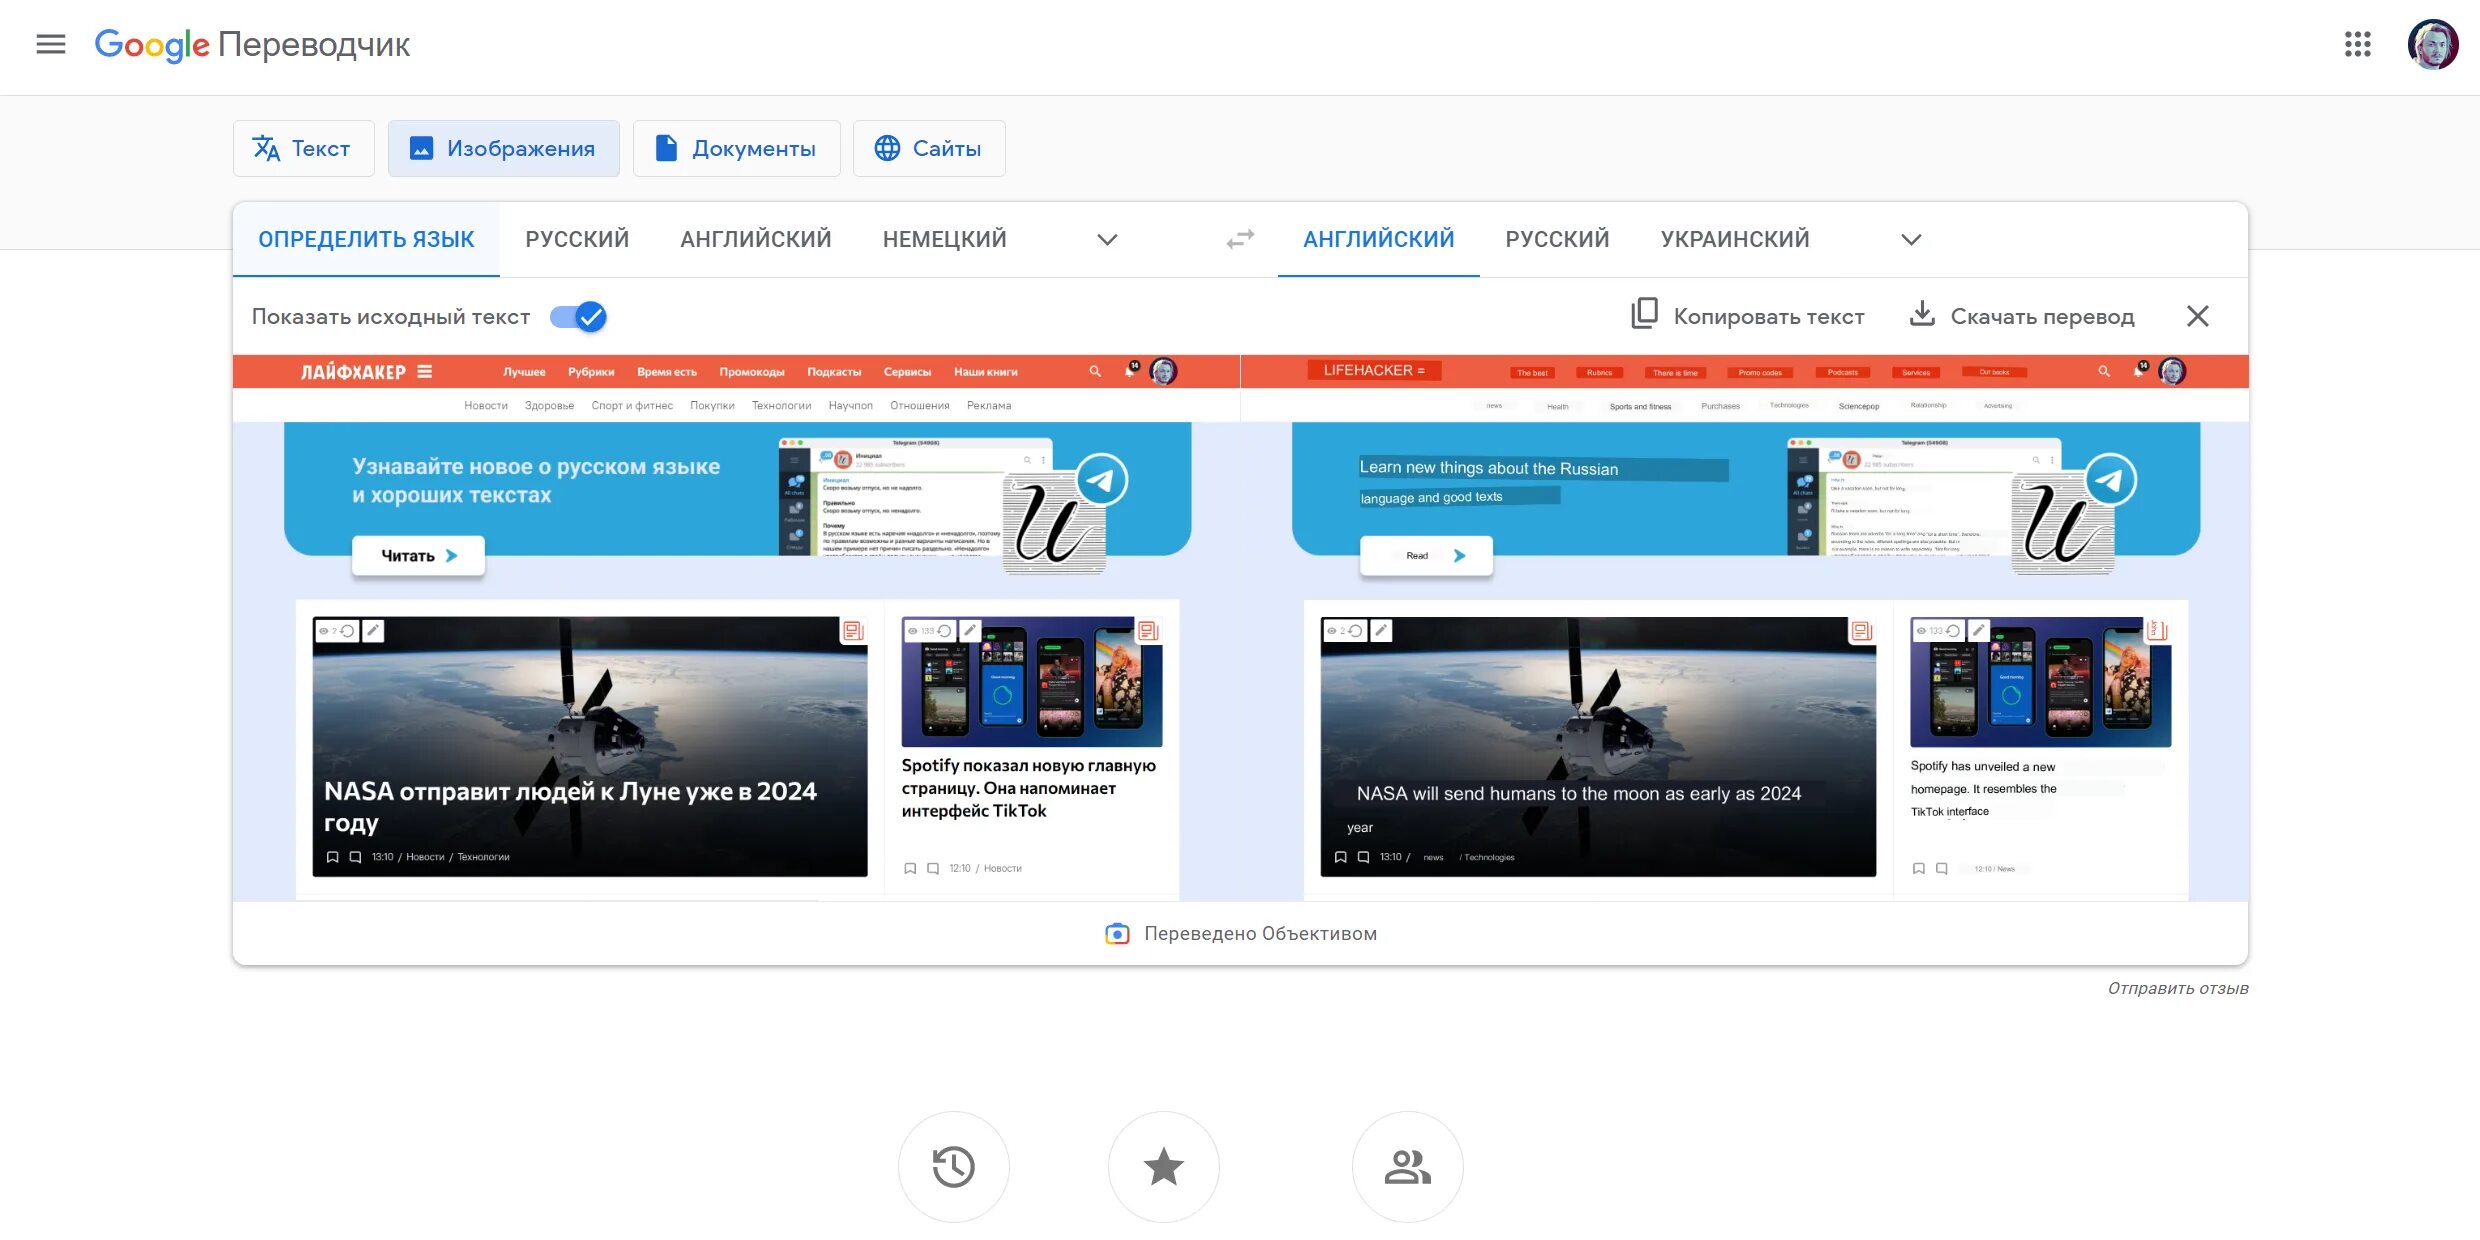Open the Google apps grid

pyautogui.click(x=2357, y=44)
